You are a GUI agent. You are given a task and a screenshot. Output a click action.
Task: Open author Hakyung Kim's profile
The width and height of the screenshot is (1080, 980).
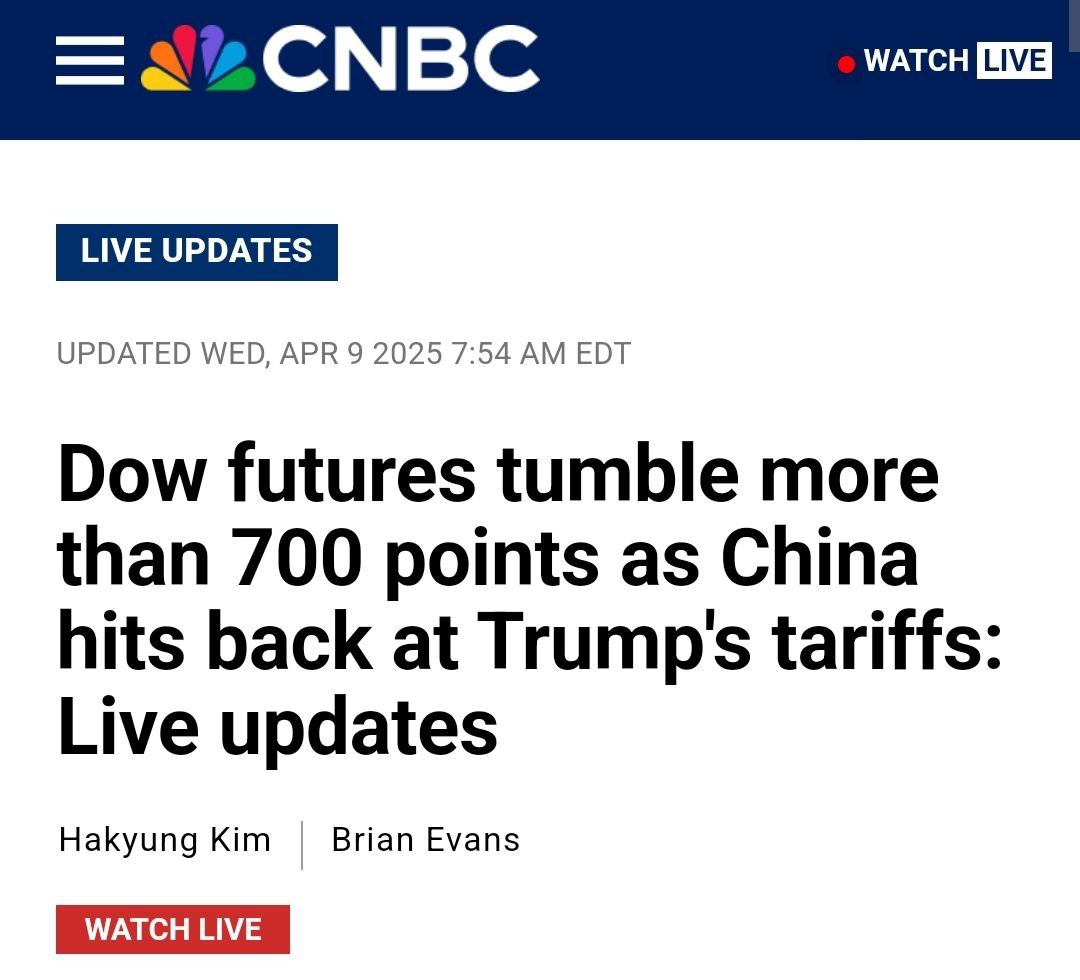[x=165, y=840]
